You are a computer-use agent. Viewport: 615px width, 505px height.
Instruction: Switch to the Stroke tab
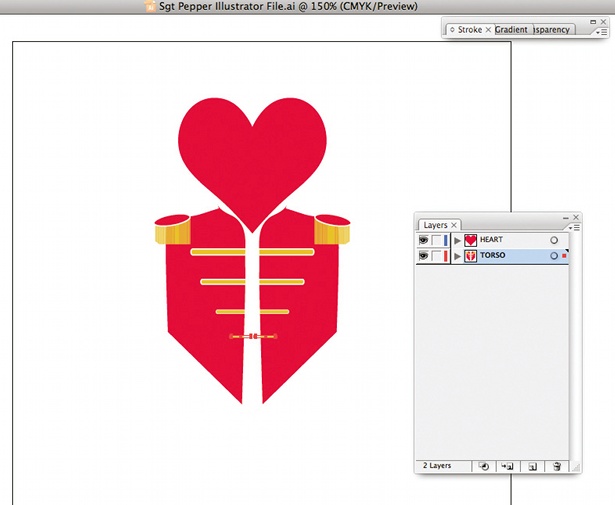point(470,30)
